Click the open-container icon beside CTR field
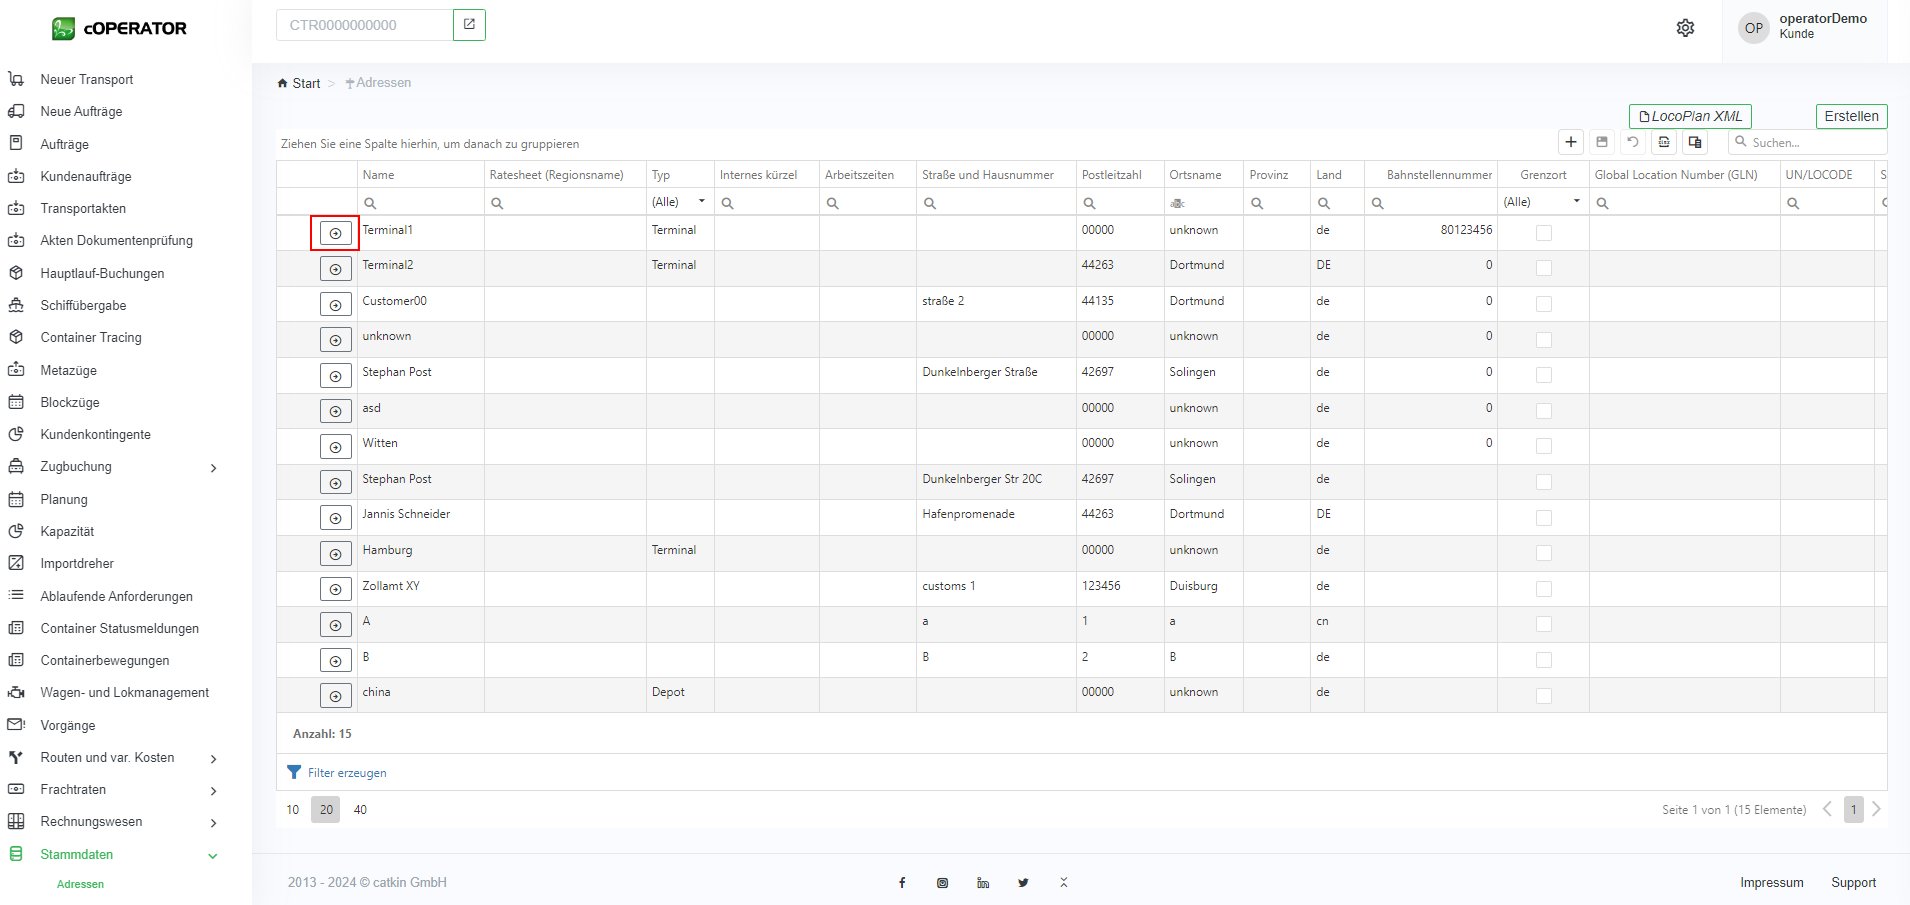The height and width of the screenshot is (905, 1910). 469,25
